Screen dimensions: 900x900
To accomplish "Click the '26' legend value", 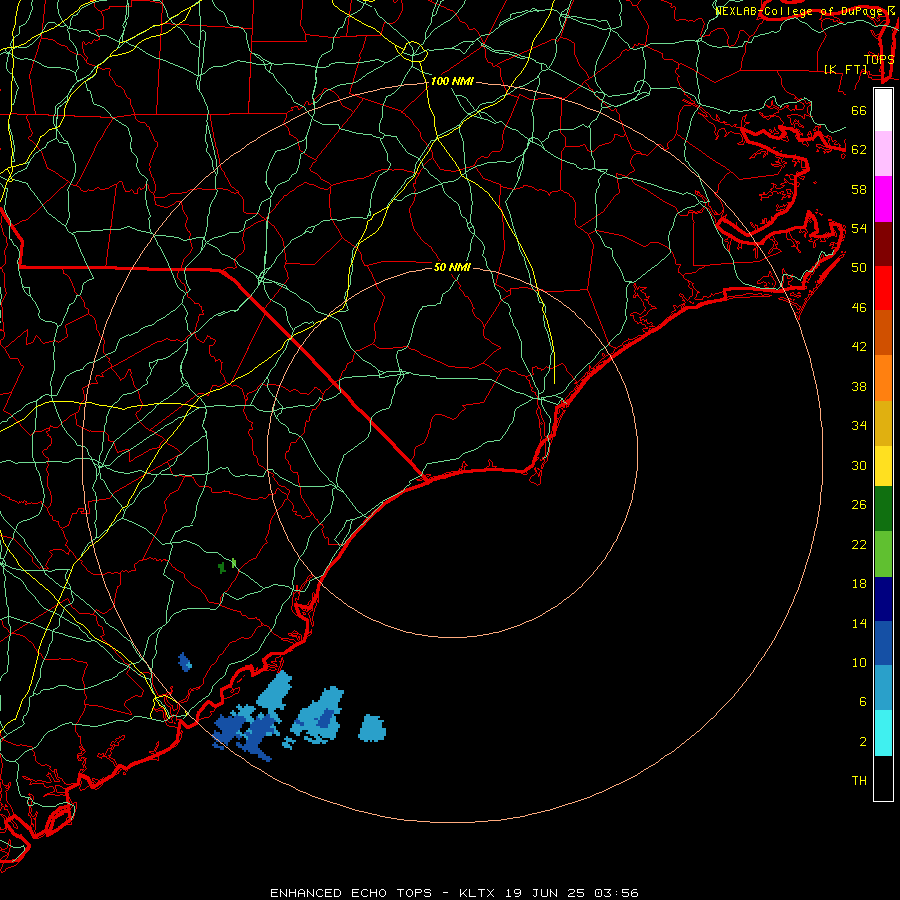I will (x=859, y=505).
